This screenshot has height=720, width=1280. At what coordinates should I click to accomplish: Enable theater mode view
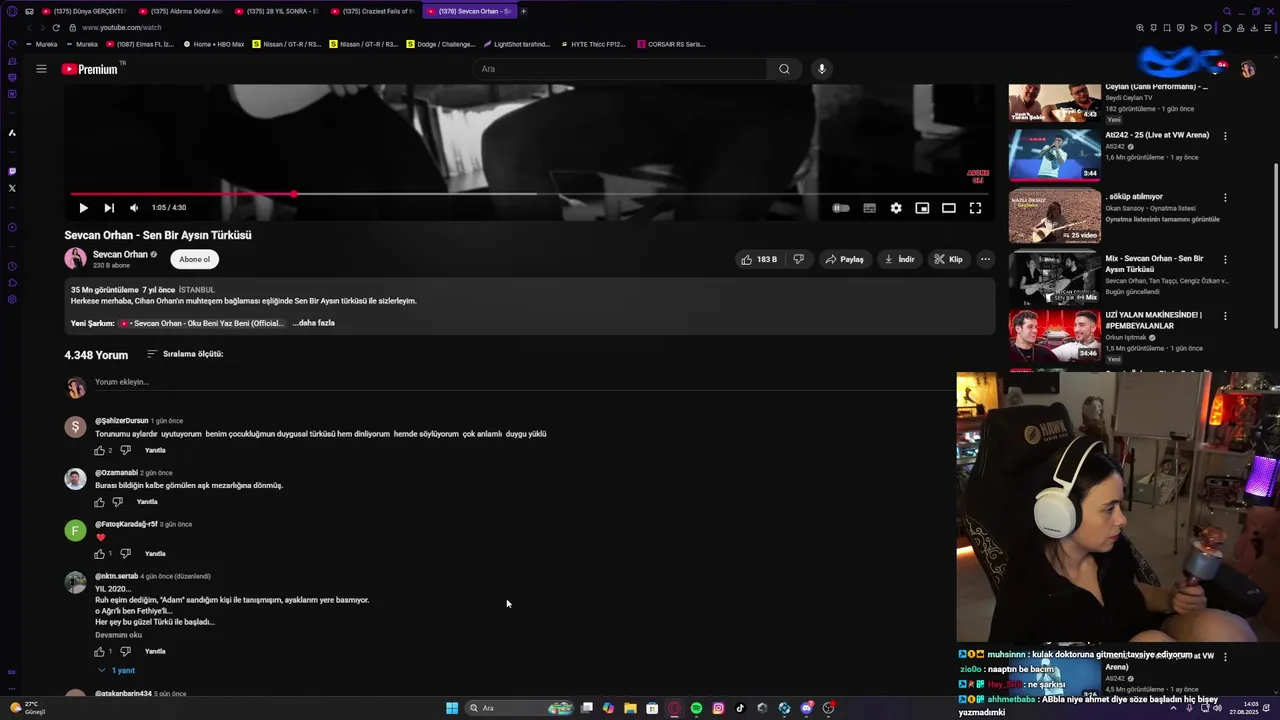point(948,208)
